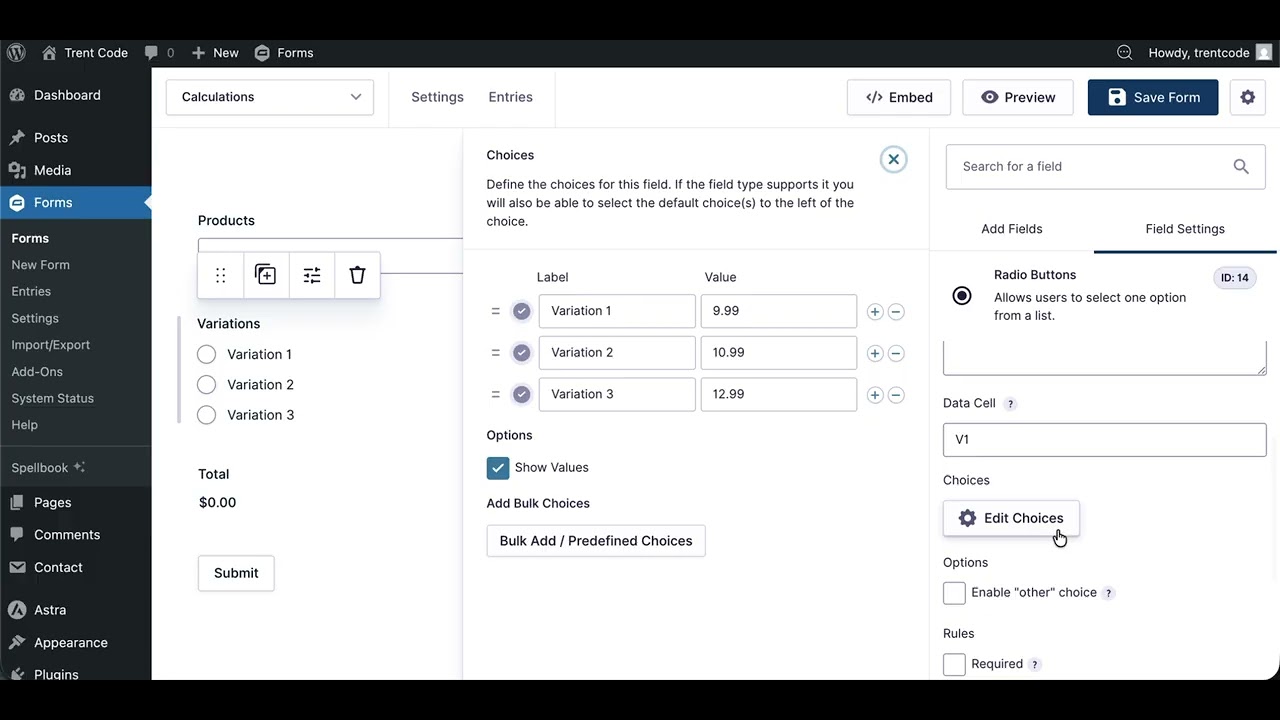Screen dimensions: 1280x720
Task: Click the search magnifier icon
Action: tap(1241, 167)
